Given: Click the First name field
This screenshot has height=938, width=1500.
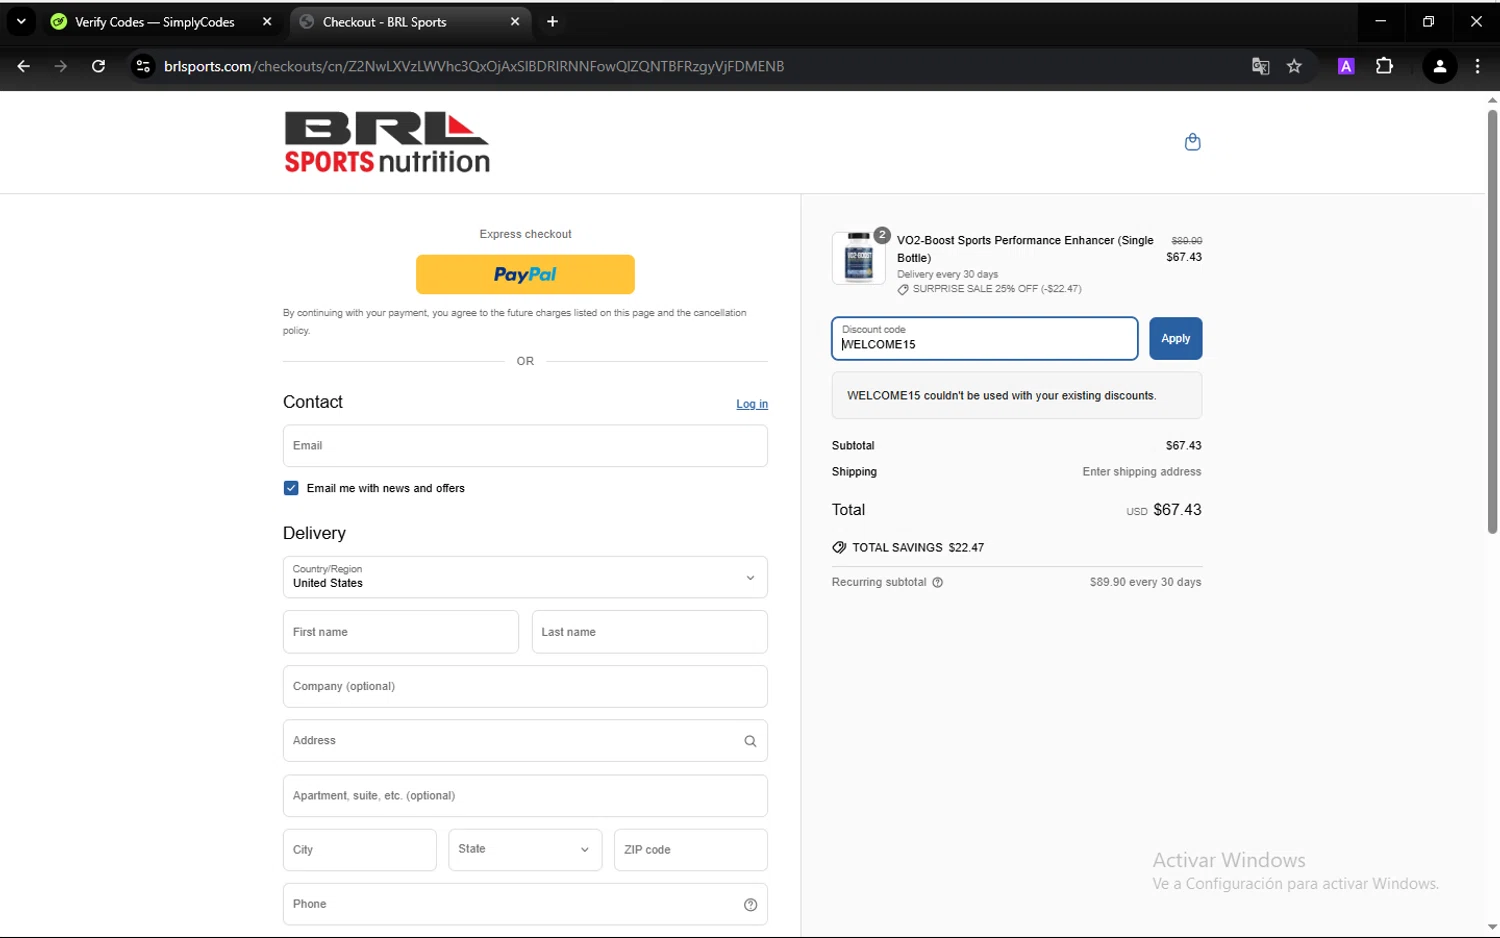Looking at the screenshot, I should point(400,632).
